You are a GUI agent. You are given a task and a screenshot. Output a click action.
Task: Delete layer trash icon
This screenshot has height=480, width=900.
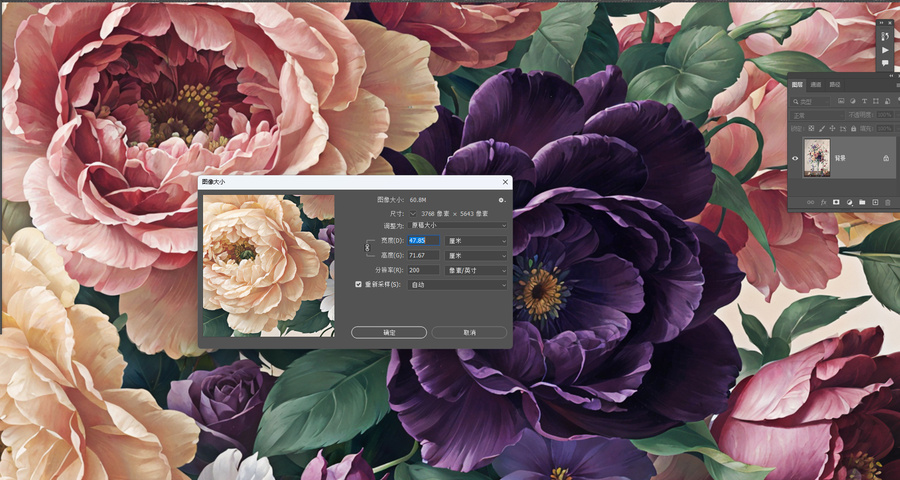point(887,202)
